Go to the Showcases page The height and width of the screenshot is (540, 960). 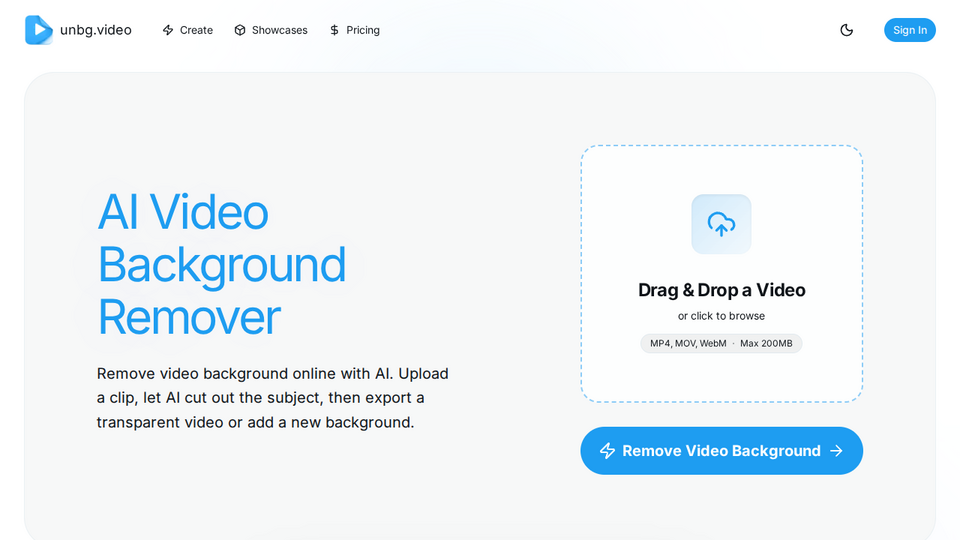(271, 30)
